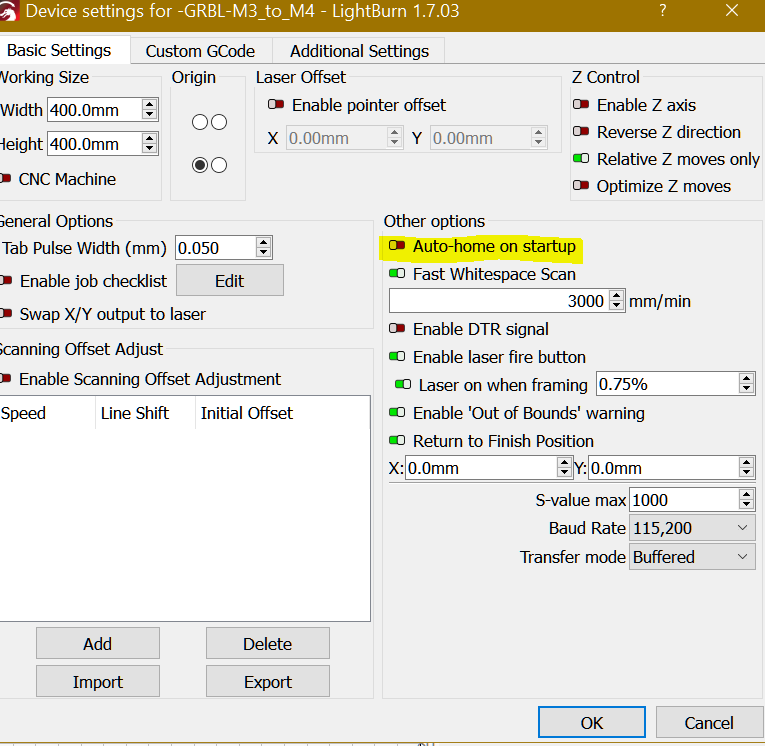
Task: Toggle the Enable Z axis switch
Action: coord(581,104)
